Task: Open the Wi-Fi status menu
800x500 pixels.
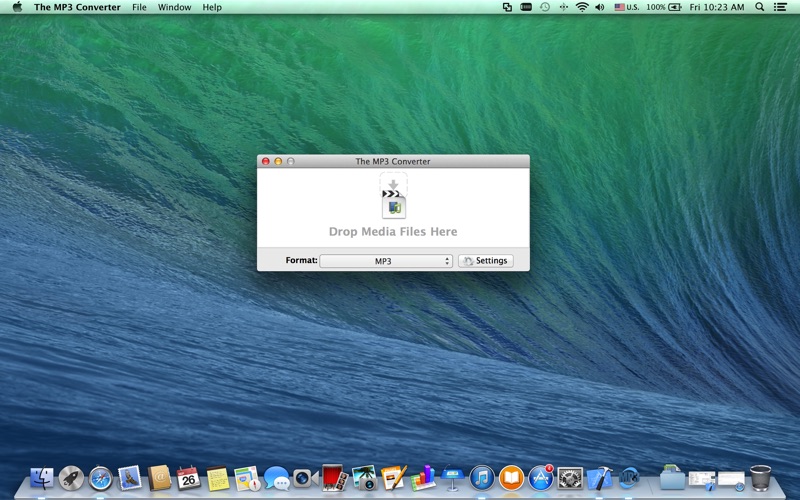Action: [x=582, y=7]
